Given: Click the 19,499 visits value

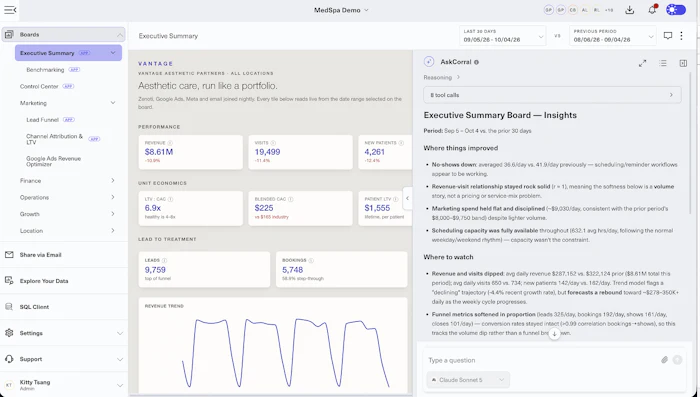Looking at the screenshot, I should tap(267, 152).
